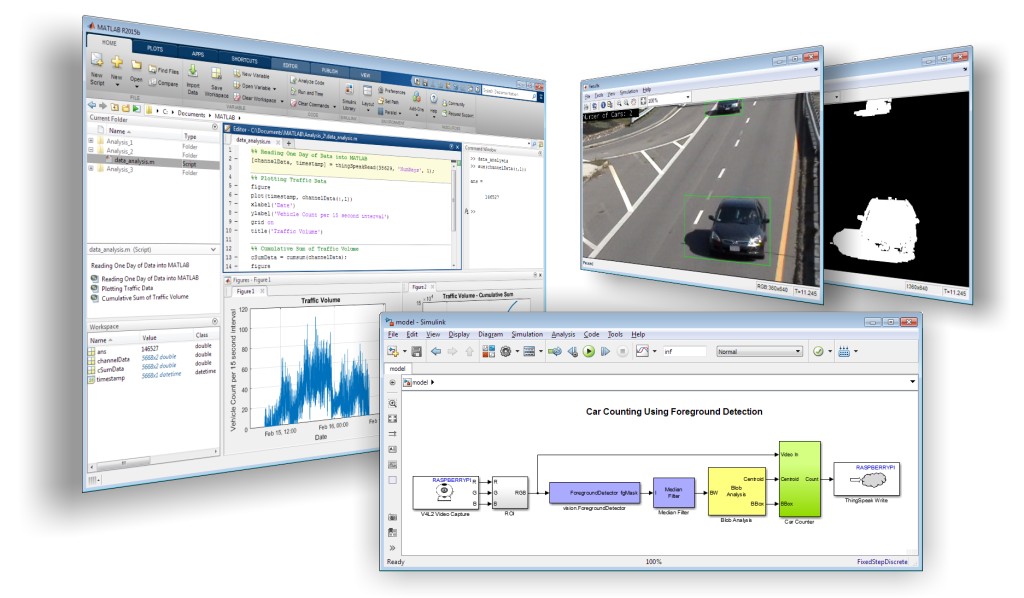Open Library Browser in Simulink toolbar
Viewport: 1024px width, 598px height.
[488, 351]
